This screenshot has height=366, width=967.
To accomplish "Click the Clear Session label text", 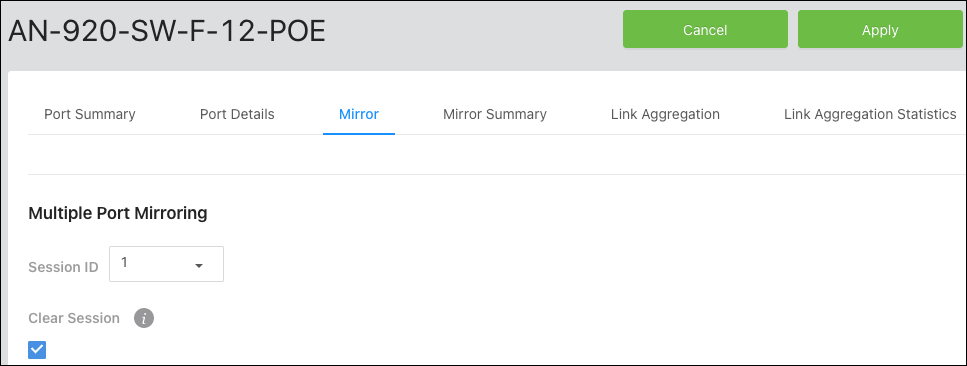I will click(74, 318).
